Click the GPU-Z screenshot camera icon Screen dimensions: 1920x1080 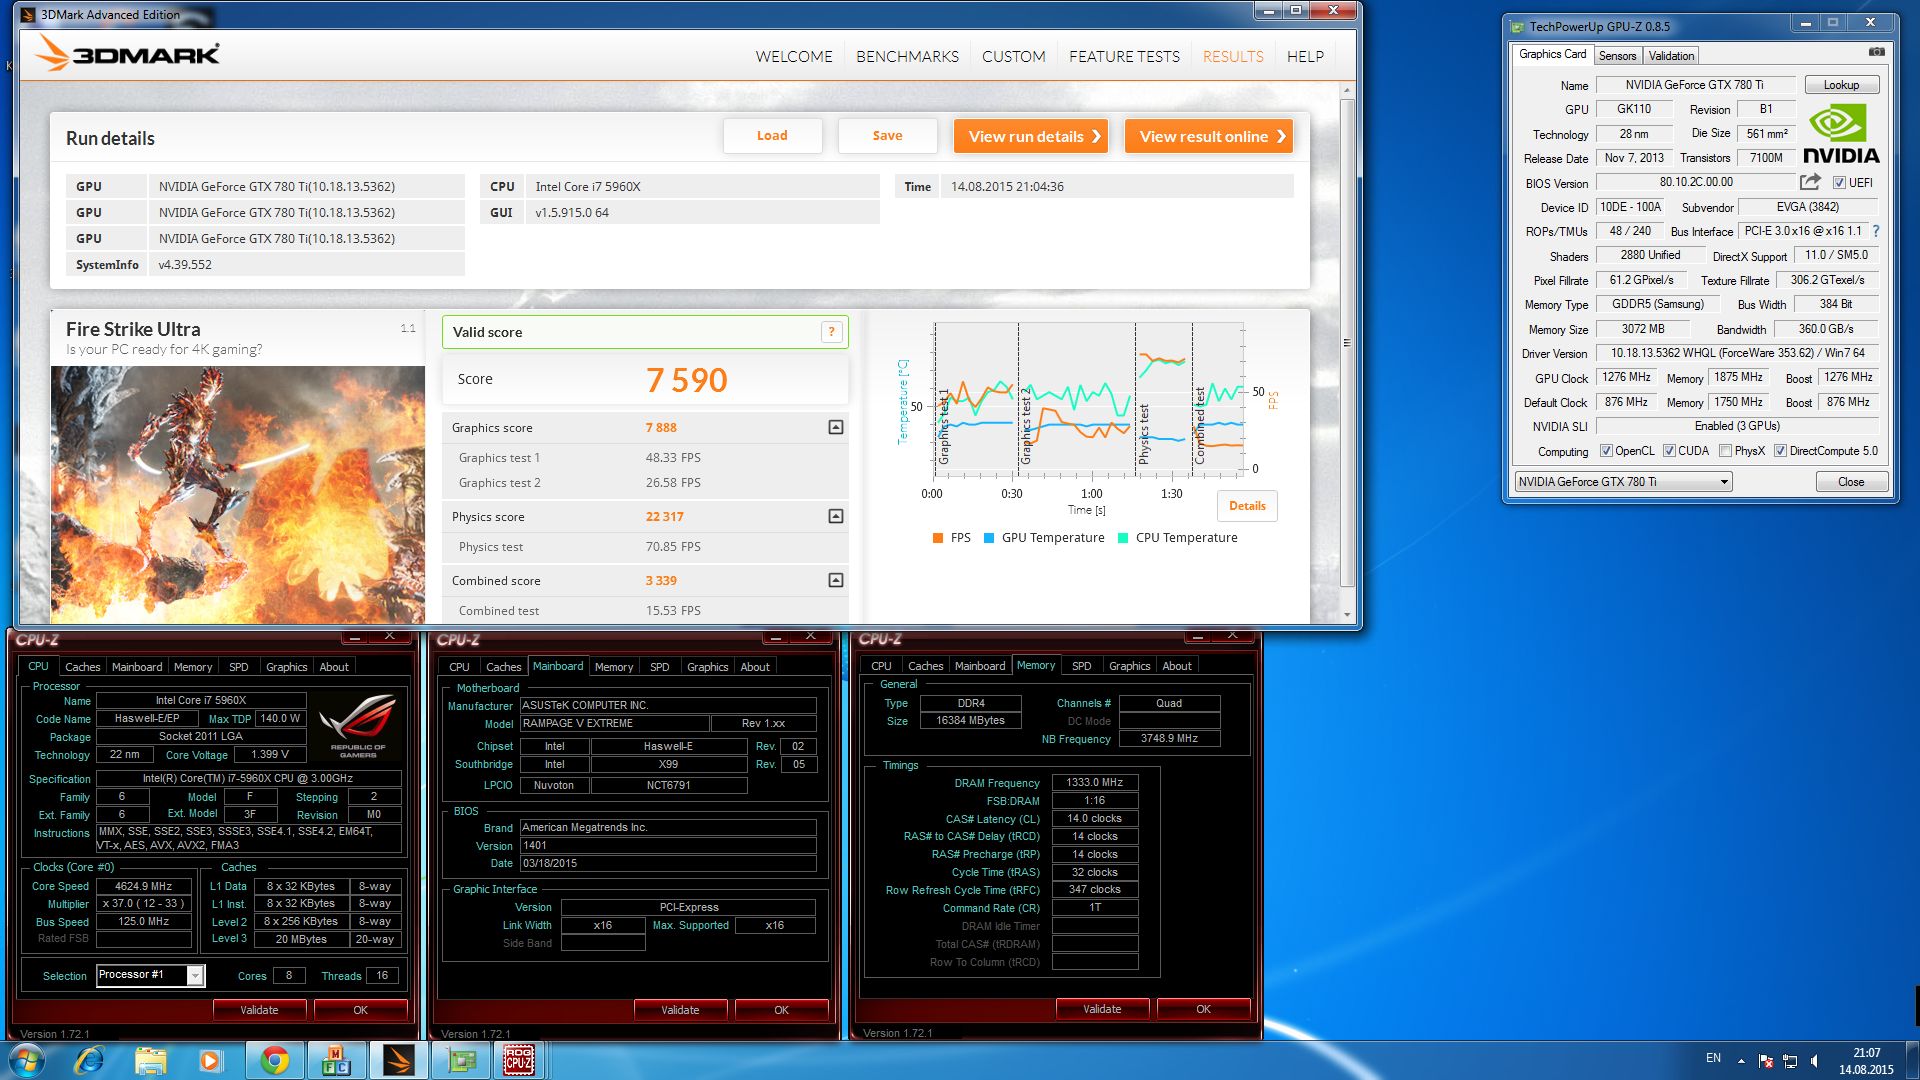(x=1877, y=52)
